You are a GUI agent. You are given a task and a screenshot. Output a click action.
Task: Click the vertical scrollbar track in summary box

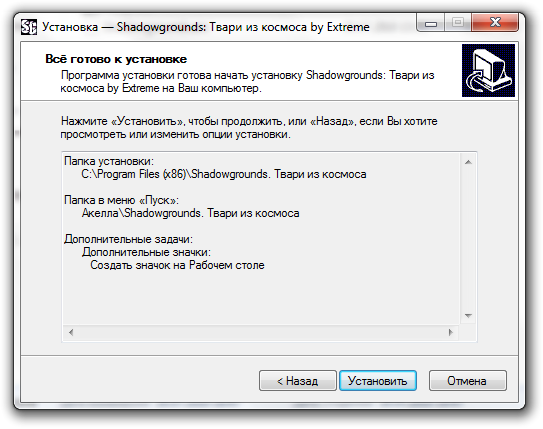468,239
